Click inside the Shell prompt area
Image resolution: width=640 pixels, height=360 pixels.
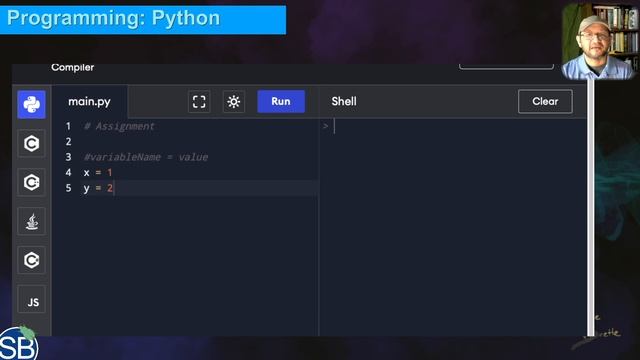click(x=452, y=227)
